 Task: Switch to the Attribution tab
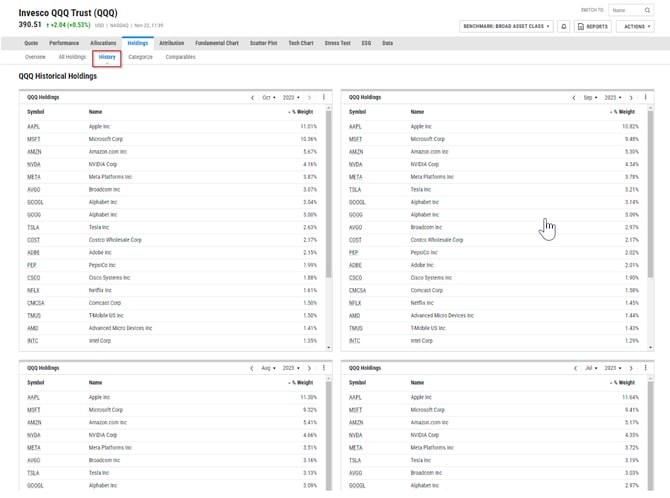[172, 43]
